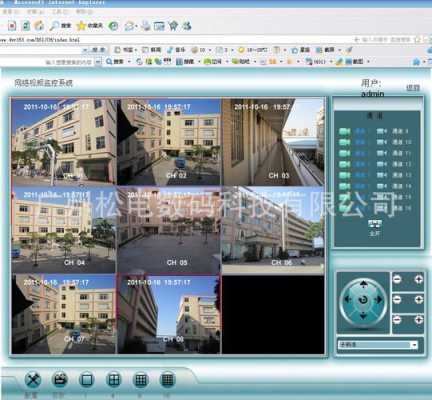
Task: Toggle the fourth green camera channel icon
Action: pos(344,164)
